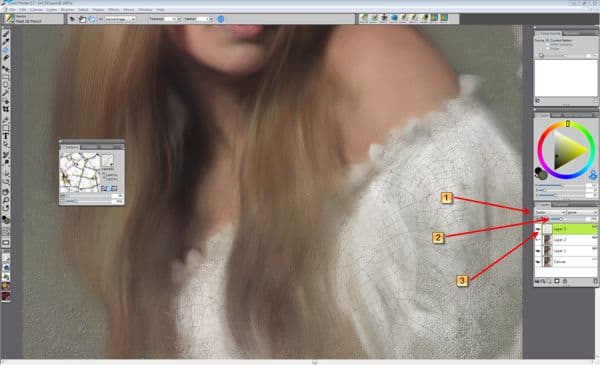Select Current Pattern radio in Clone Source

click(548, 41)
